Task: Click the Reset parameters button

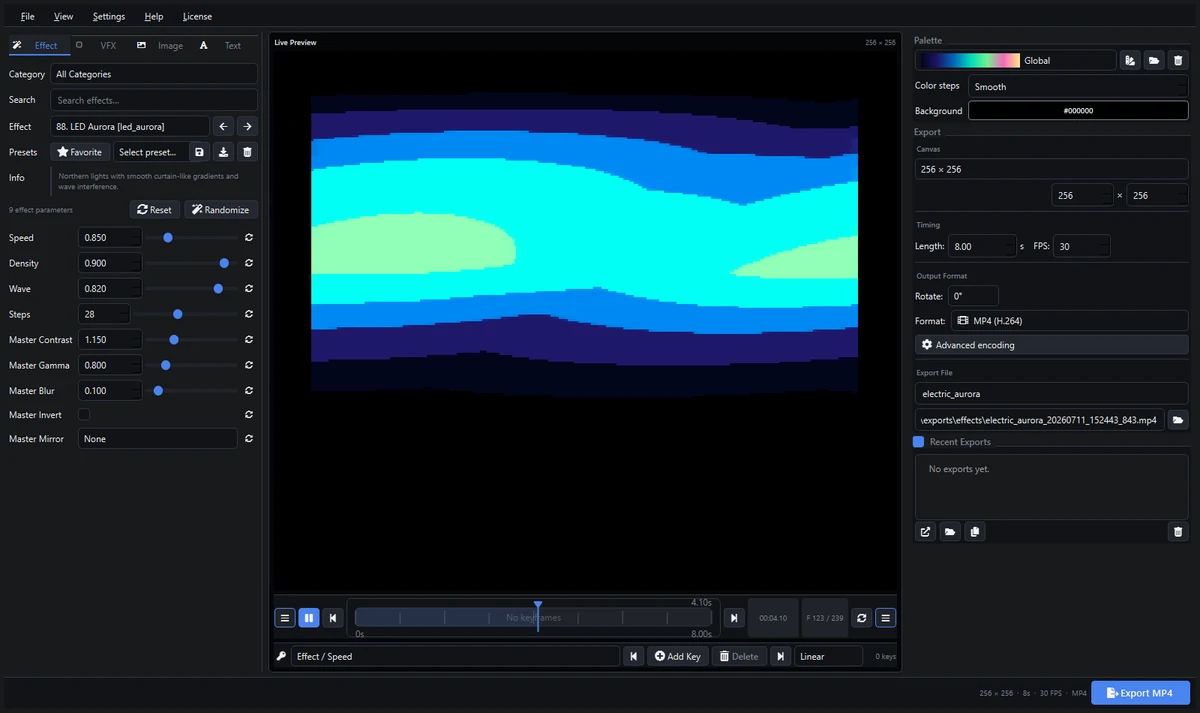Action: coord(154,210)
